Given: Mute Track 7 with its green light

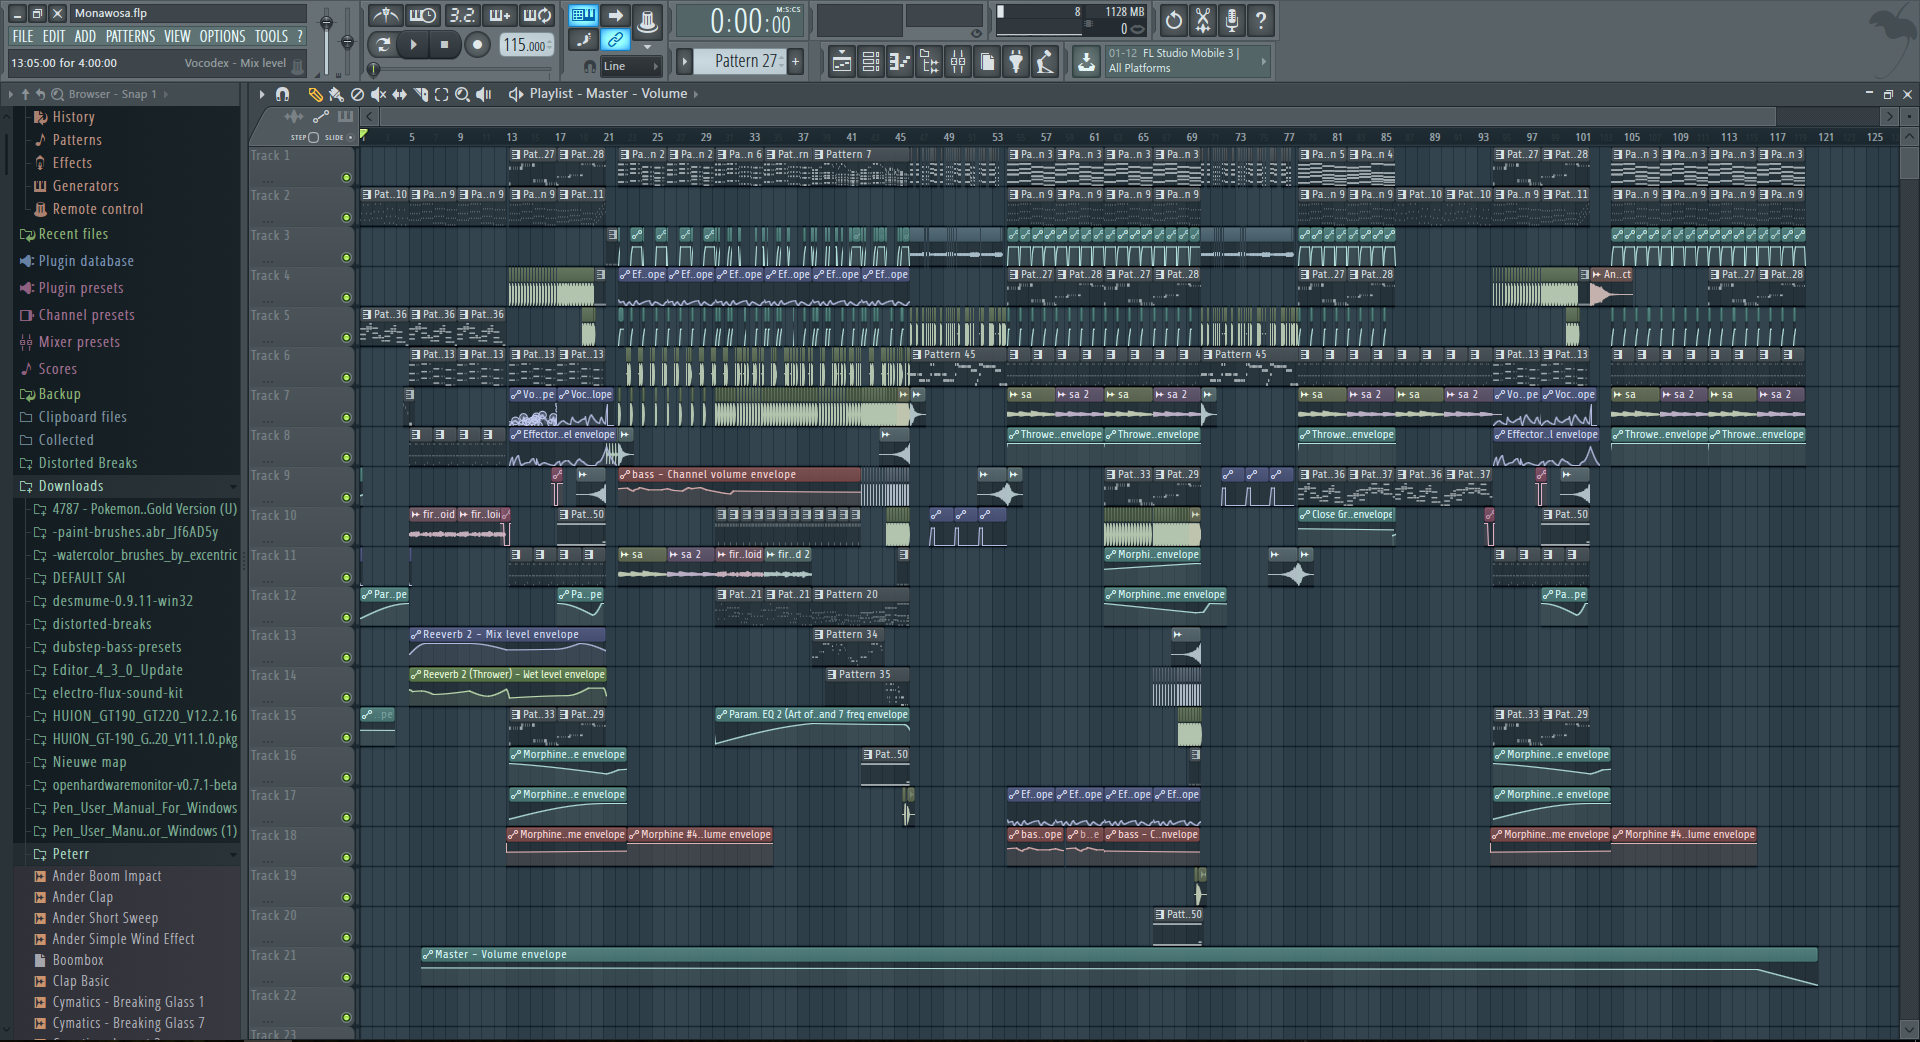Looking at the screenshot, I should [x=346, y=418].
